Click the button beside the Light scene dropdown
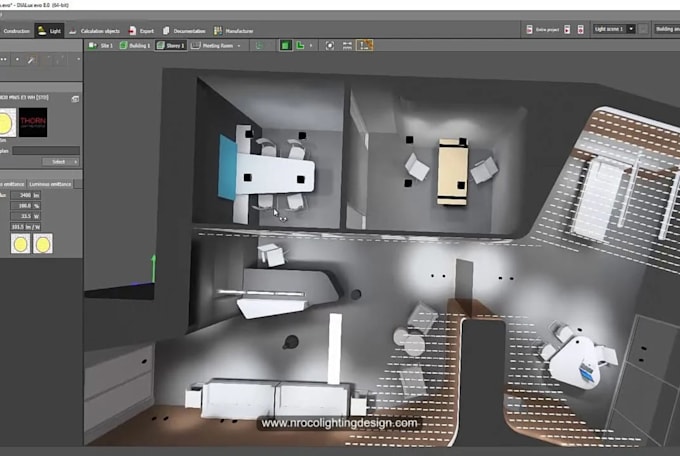 (x=644, y=29)
